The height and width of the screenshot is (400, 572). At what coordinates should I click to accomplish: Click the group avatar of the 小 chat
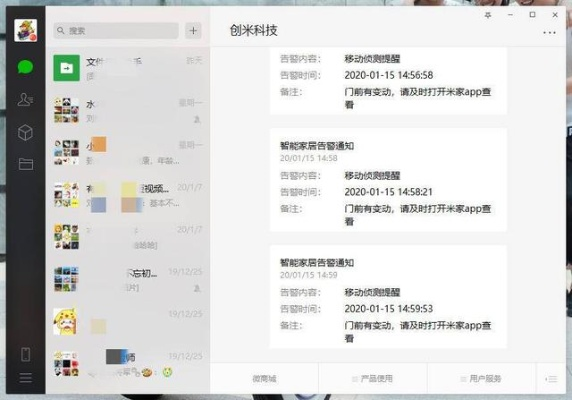66,152
